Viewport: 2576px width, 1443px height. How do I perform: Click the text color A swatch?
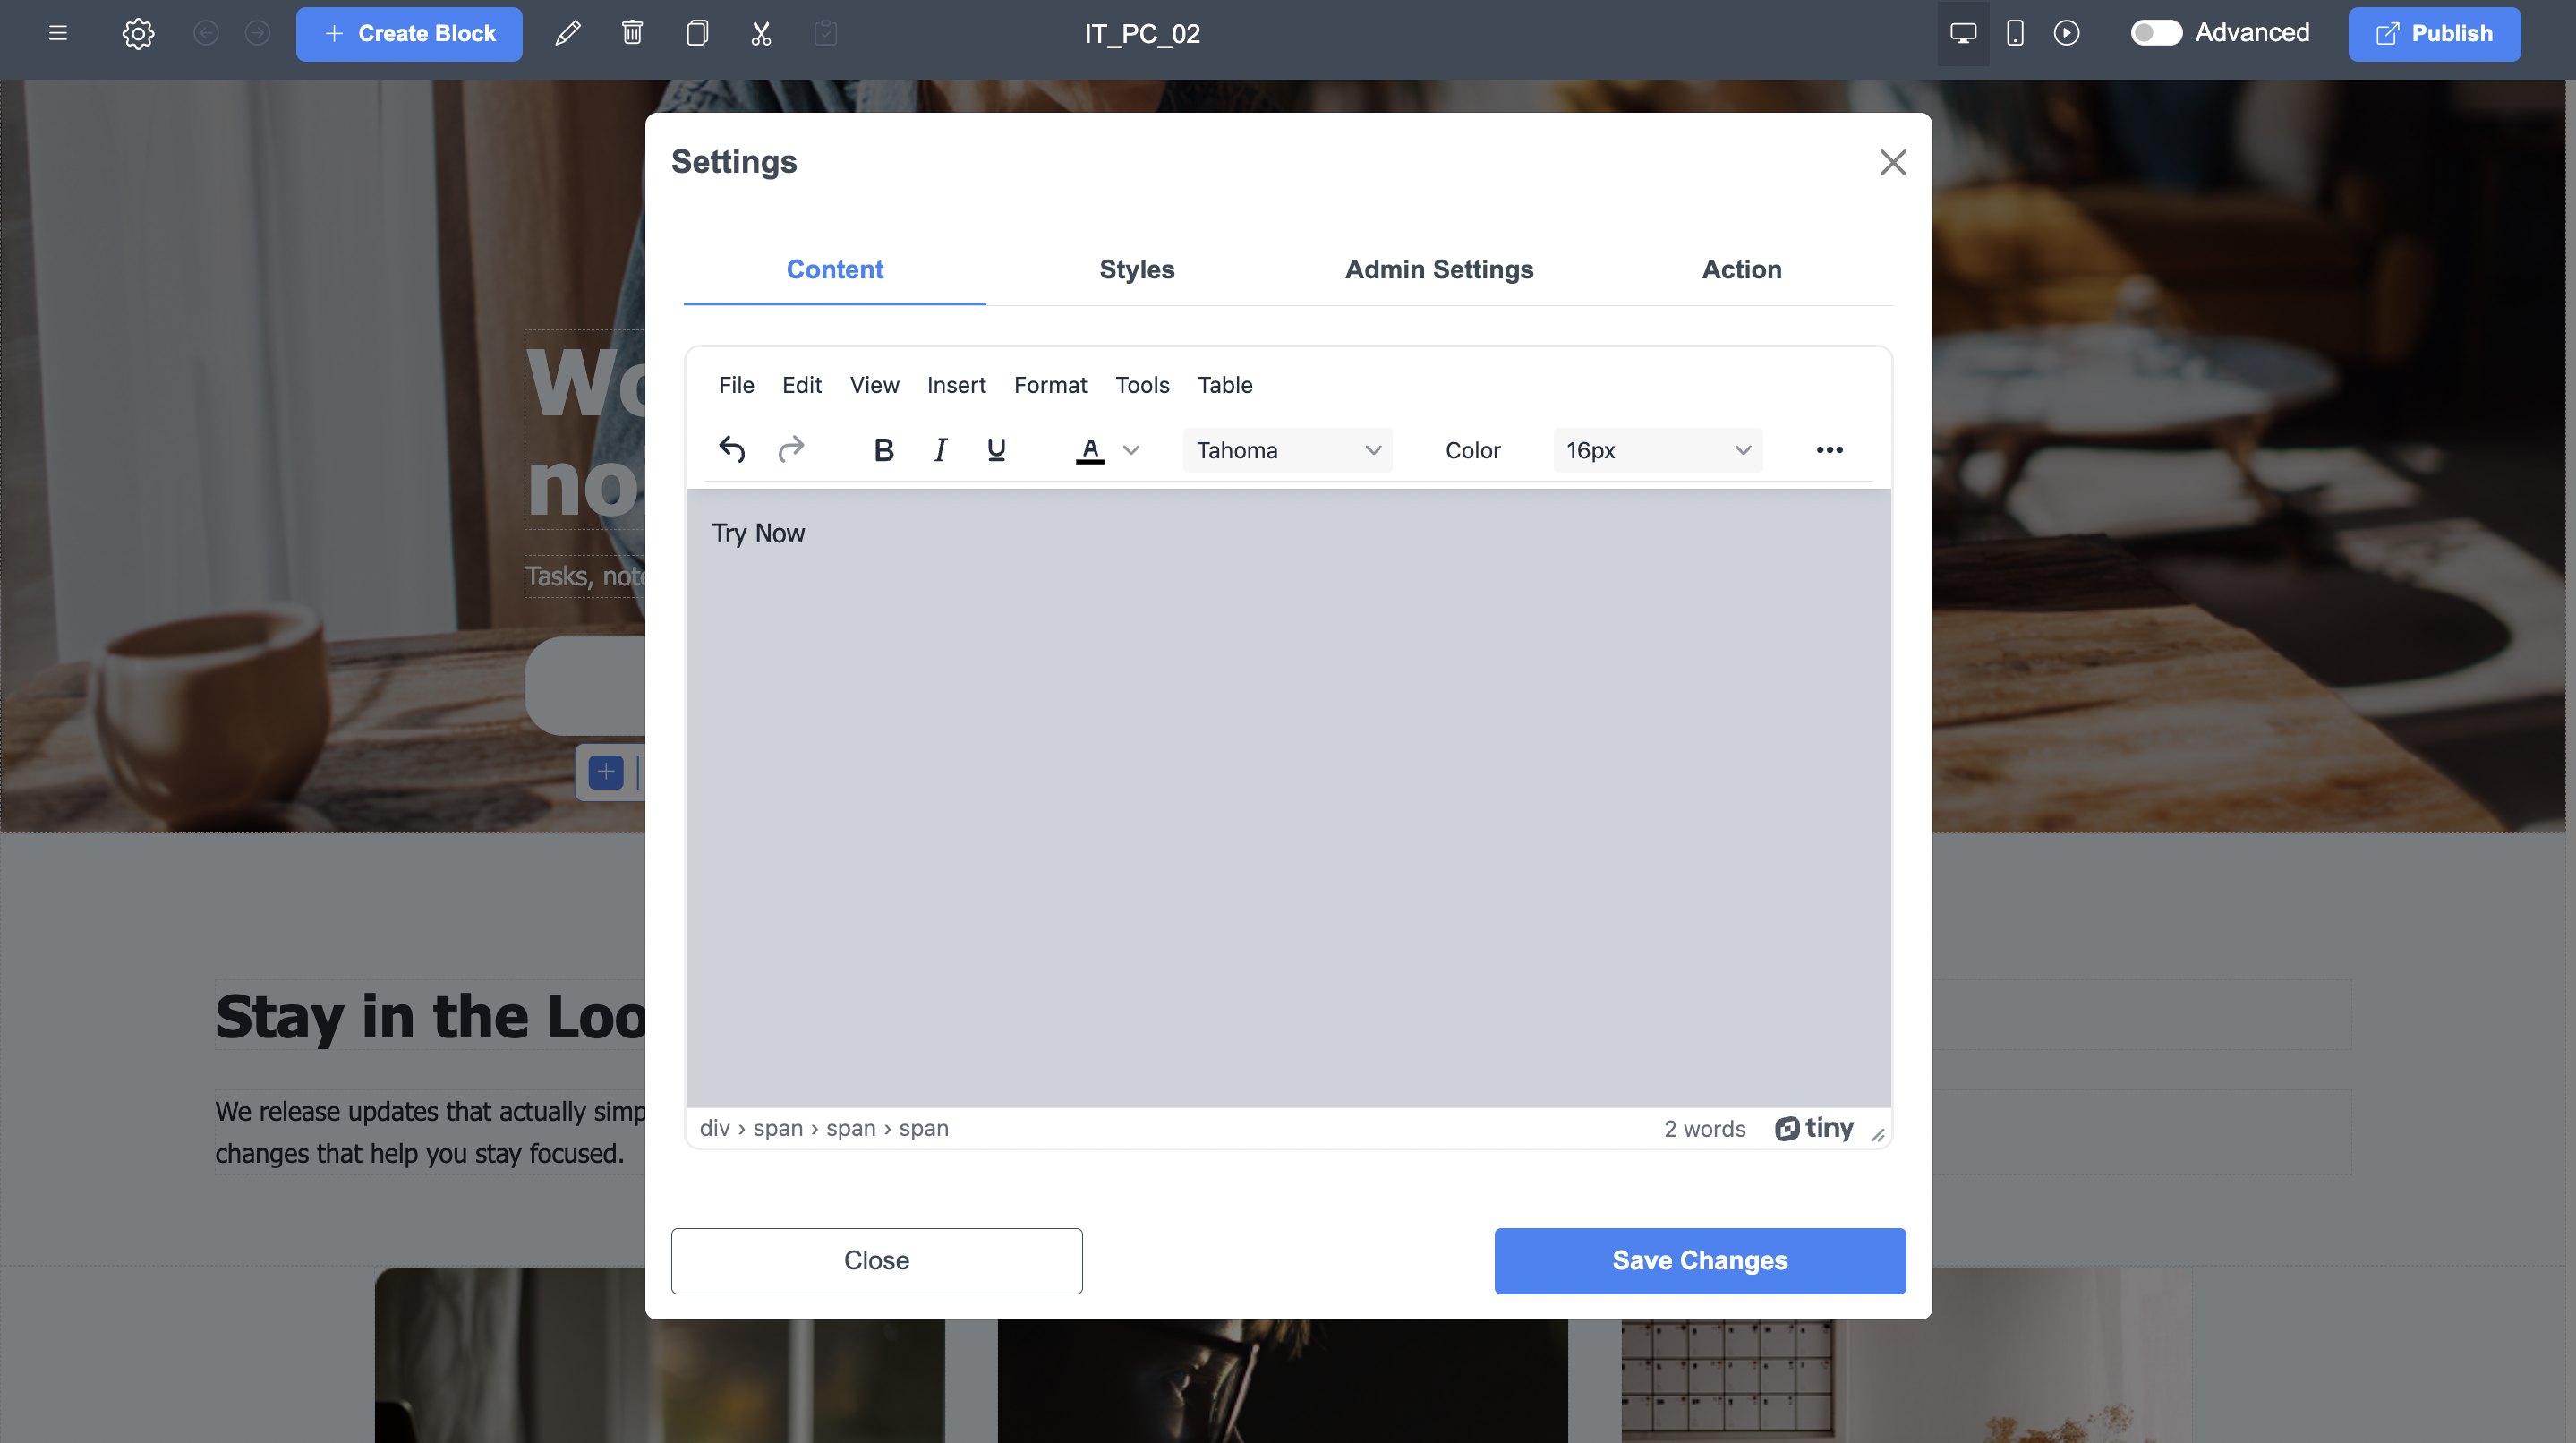pyautogui.click(x=1090, y=450)
